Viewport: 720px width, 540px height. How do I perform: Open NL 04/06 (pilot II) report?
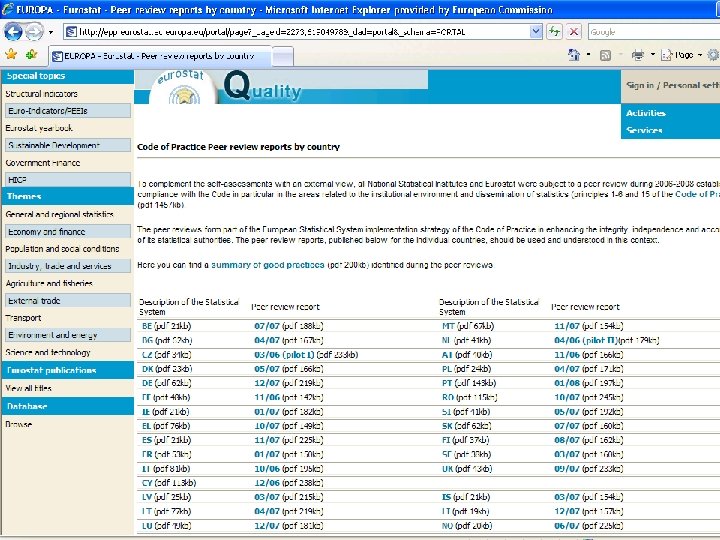tap(586, 340)
